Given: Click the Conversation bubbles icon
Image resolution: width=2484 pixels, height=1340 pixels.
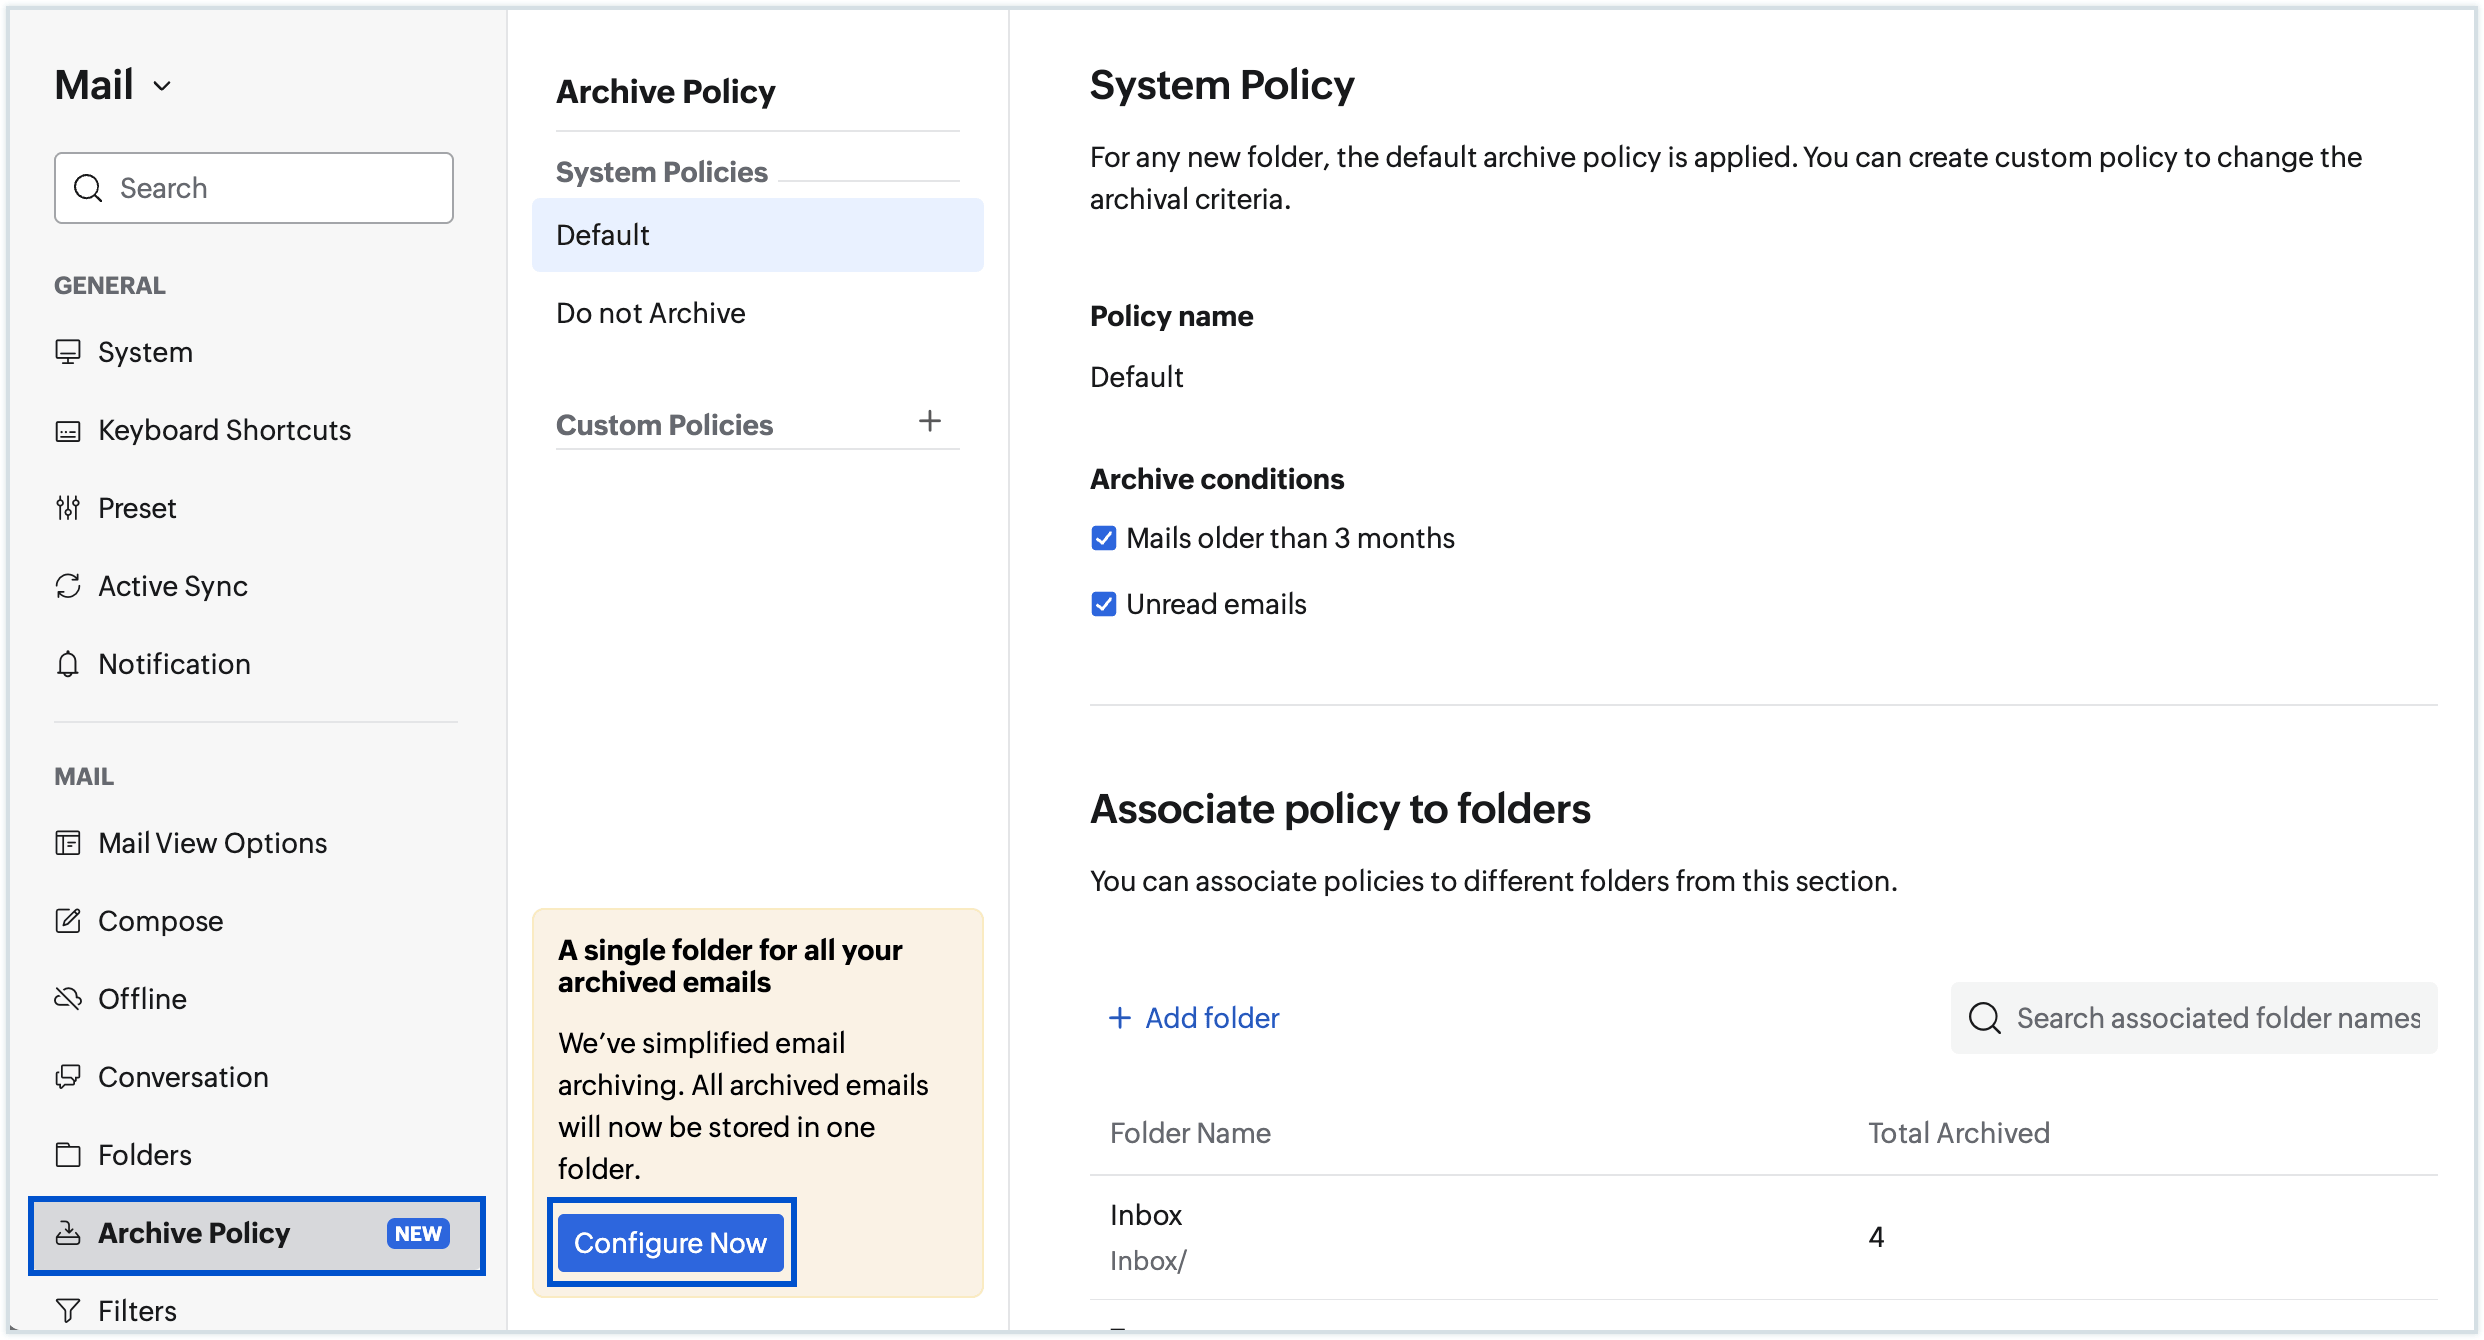Looking at the screenshot, I should pos(68,1077).
